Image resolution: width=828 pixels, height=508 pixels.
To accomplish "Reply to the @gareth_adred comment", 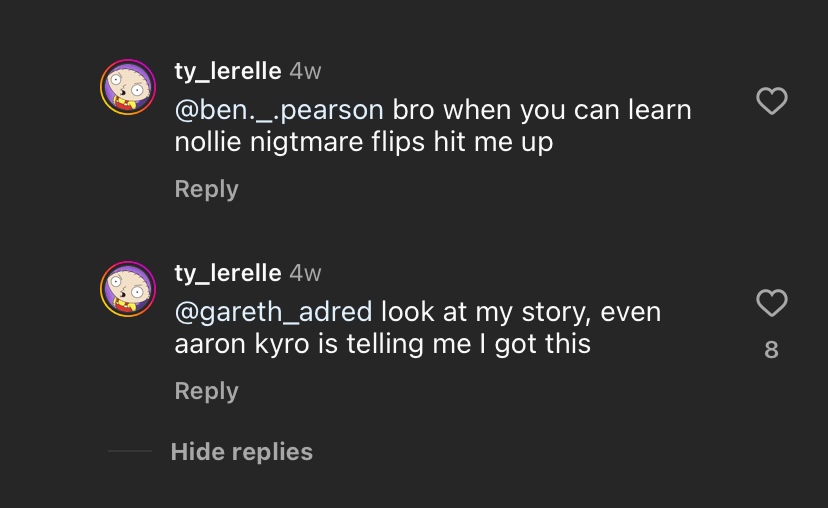I will 206,391.
